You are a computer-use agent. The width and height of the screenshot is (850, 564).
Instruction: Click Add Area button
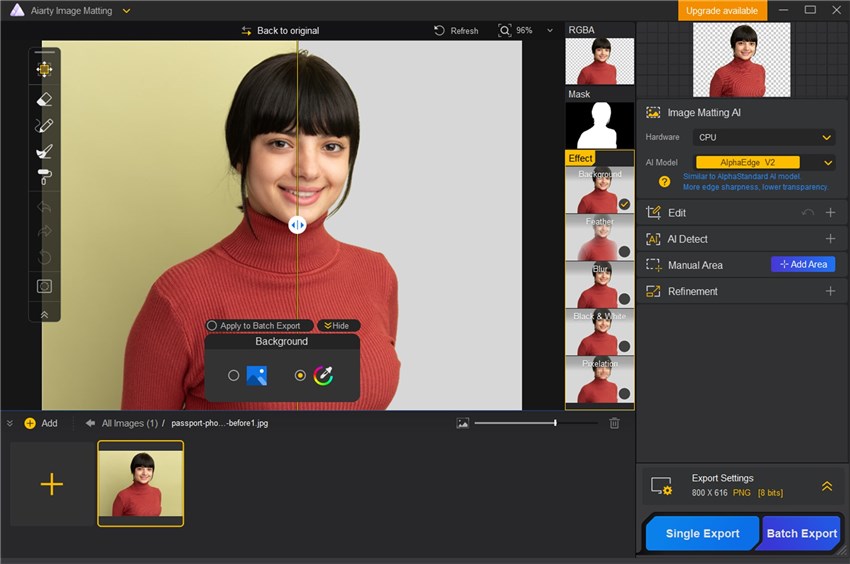point(803,264)
